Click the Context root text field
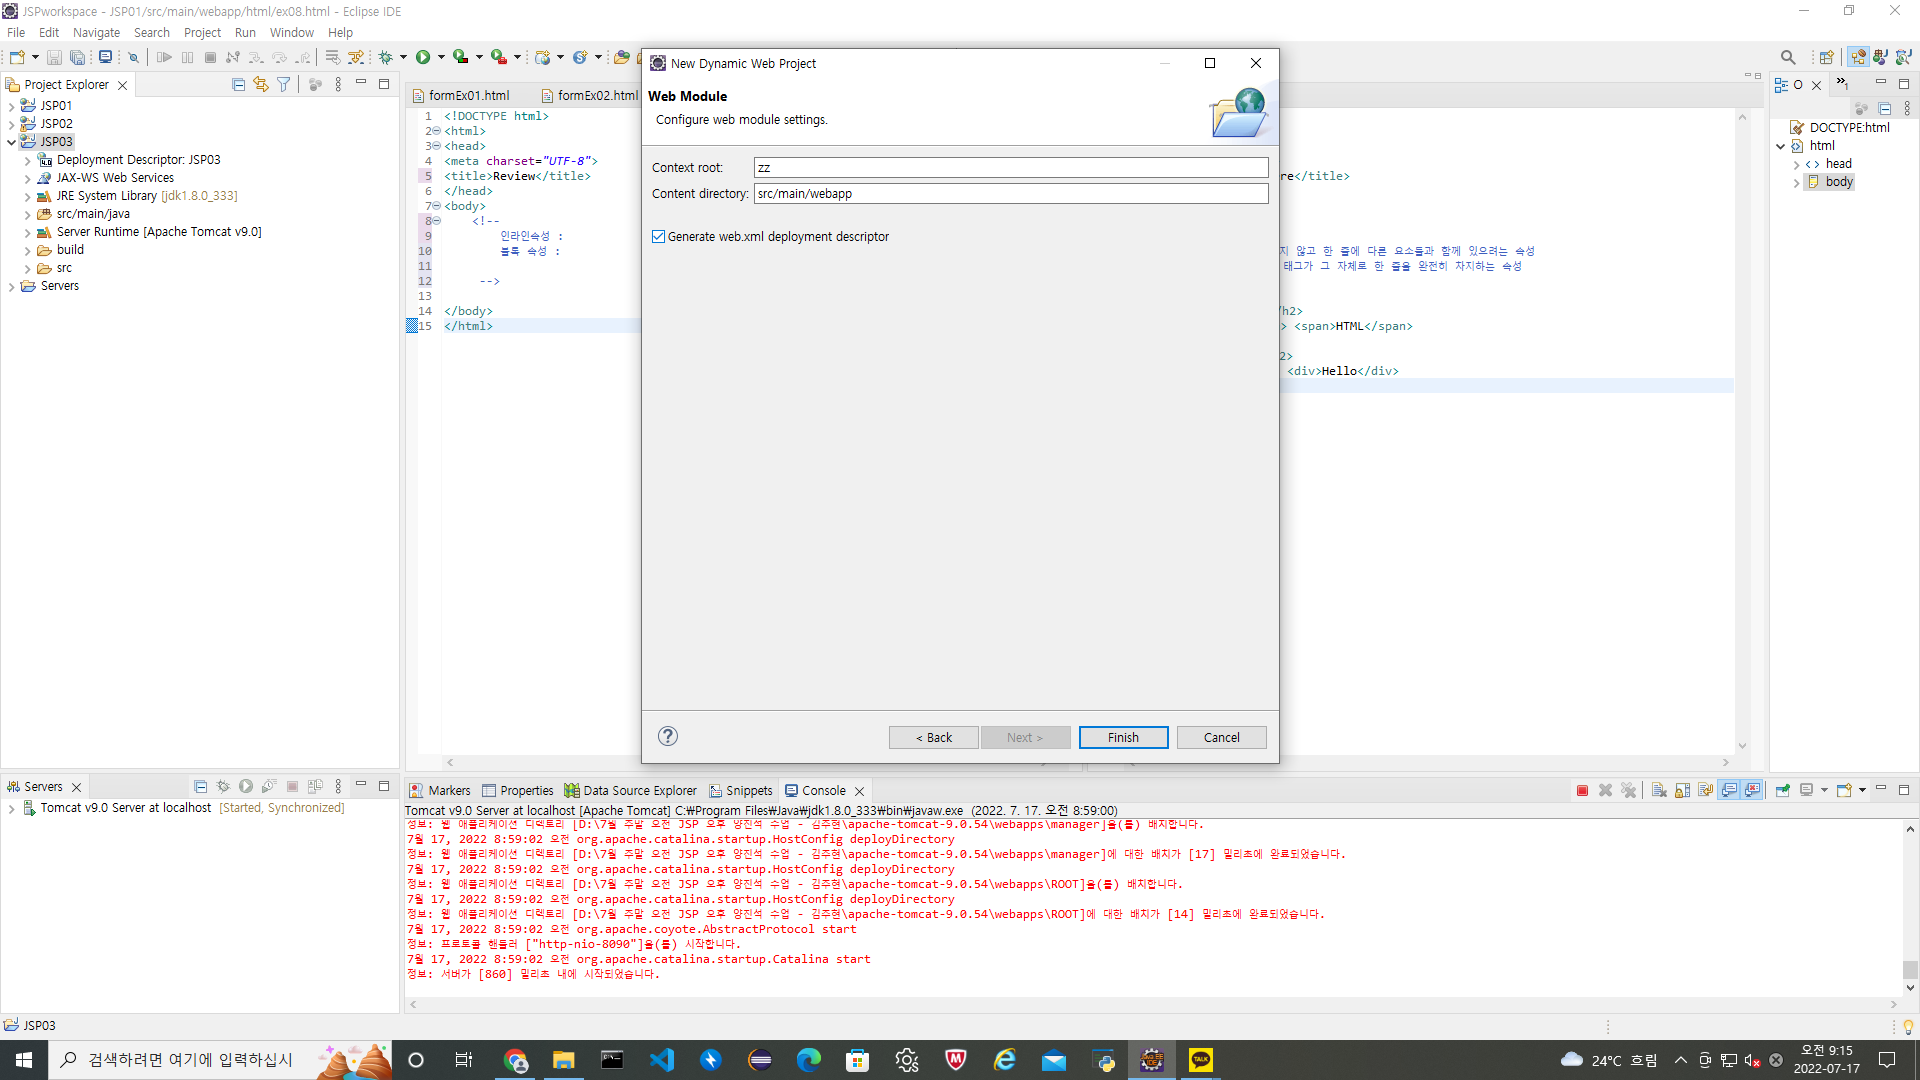The image size is (1920, 1080). pos(1010,168)
